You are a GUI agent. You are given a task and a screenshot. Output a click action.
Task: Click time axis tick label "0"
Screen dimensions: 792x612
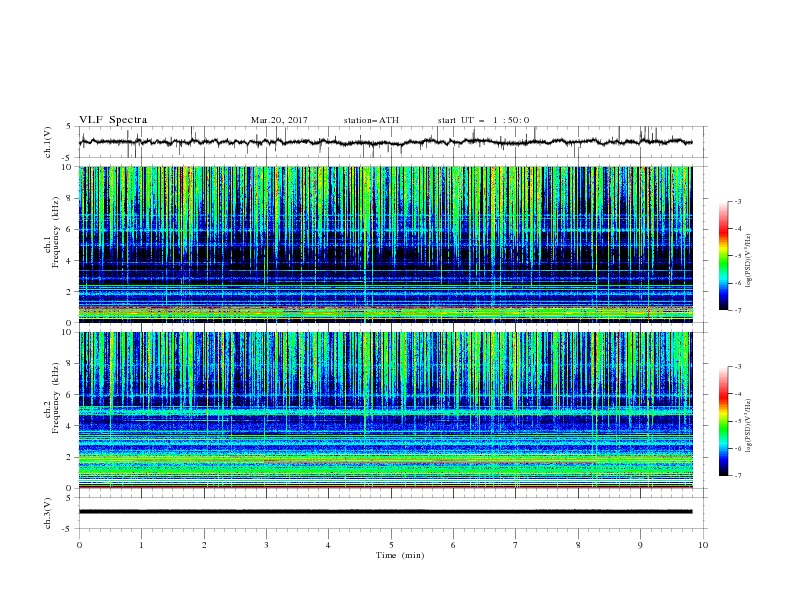tap(79, 545)
